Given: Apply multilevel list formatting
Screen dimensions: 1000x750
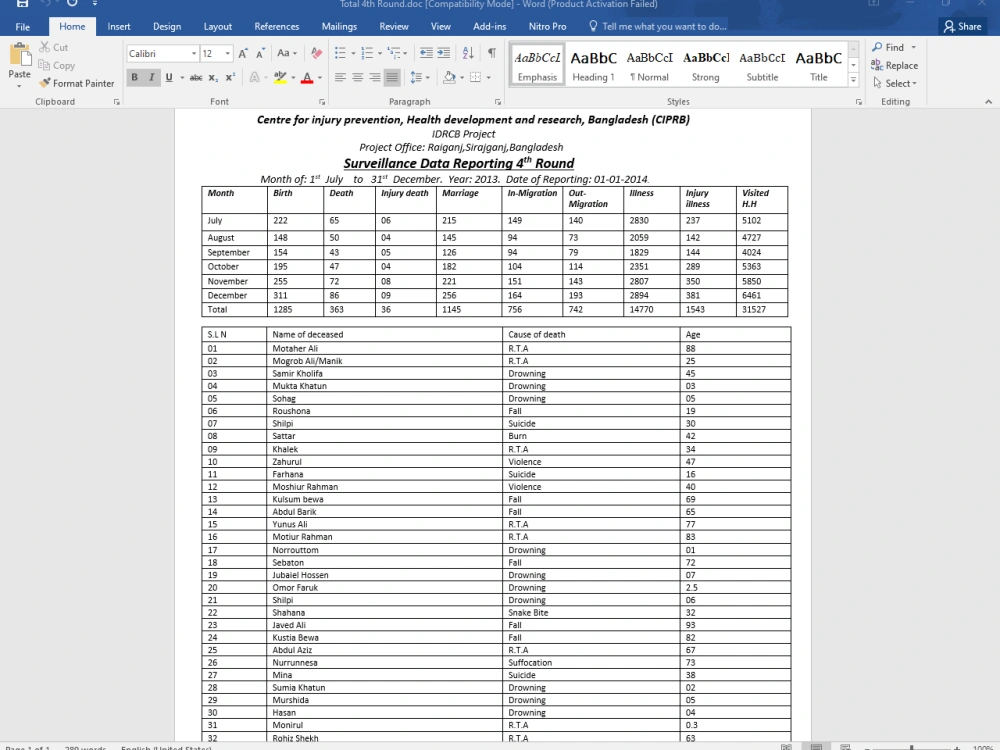Looking at the screenshot, I should [x=394, y=53].
